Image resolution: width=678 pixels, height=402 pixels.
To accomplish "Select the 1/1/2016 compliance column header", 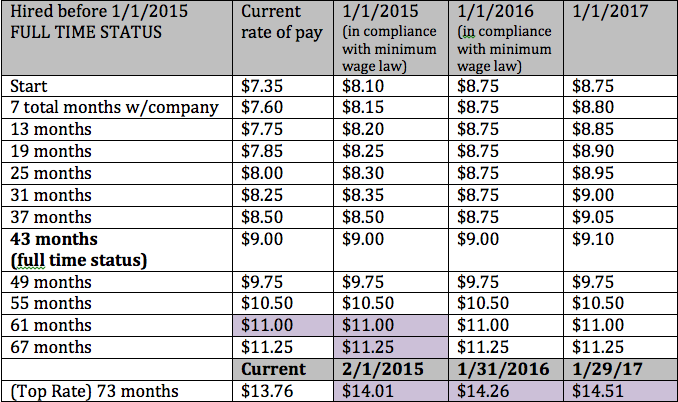I will click(506, 38).
